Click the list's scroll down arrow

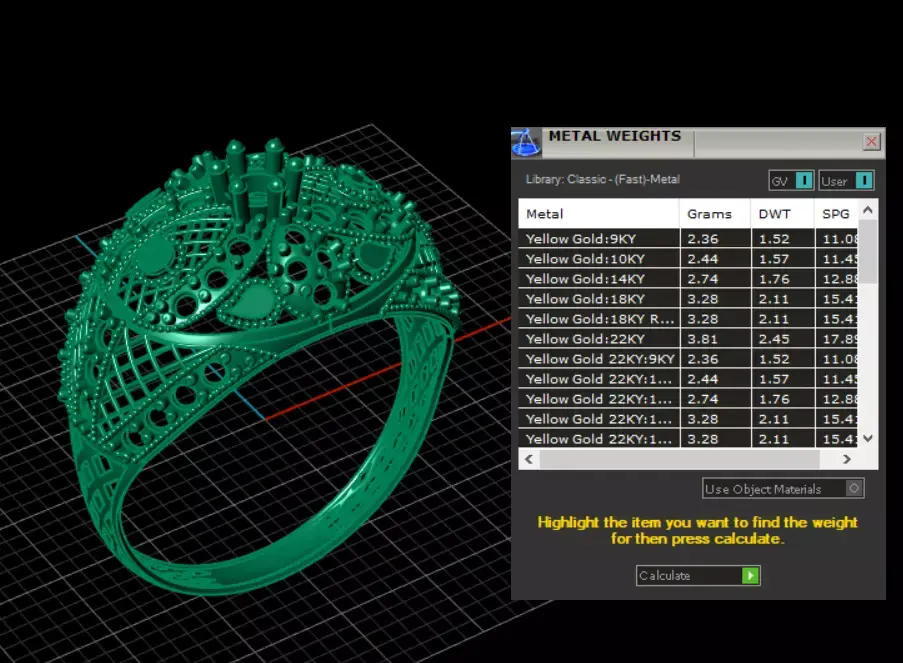(868, 438)
